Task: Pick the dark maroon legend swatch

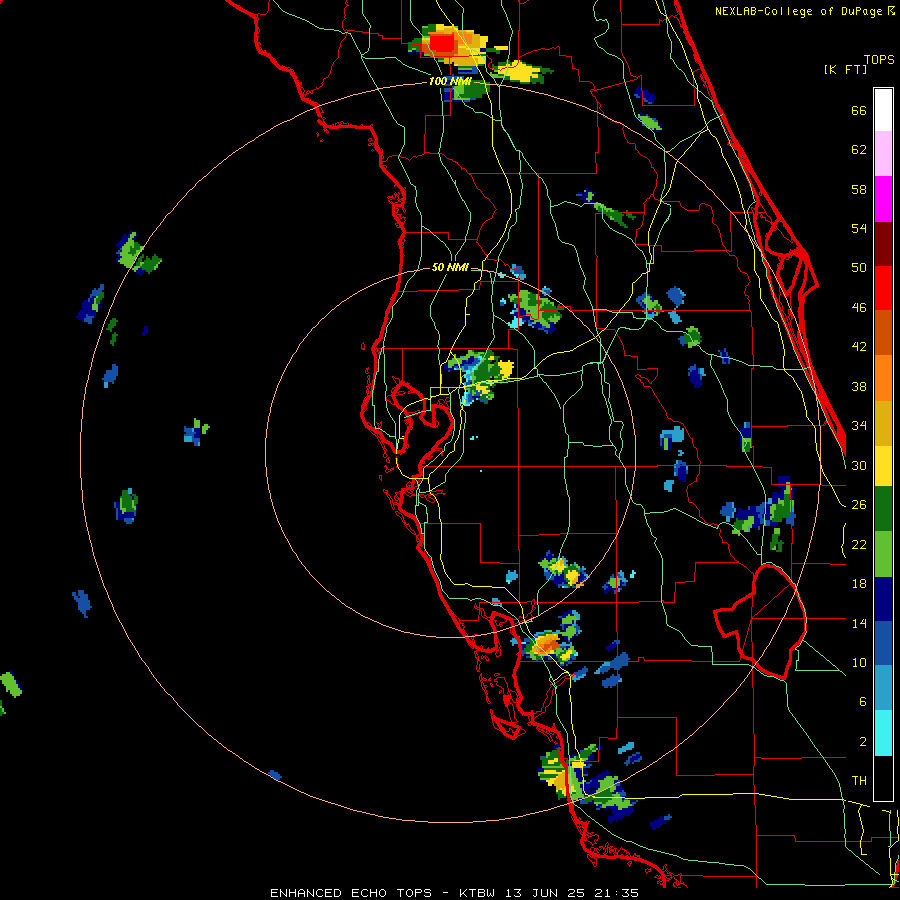Action: pyautogui.click(x=883, y=243)
